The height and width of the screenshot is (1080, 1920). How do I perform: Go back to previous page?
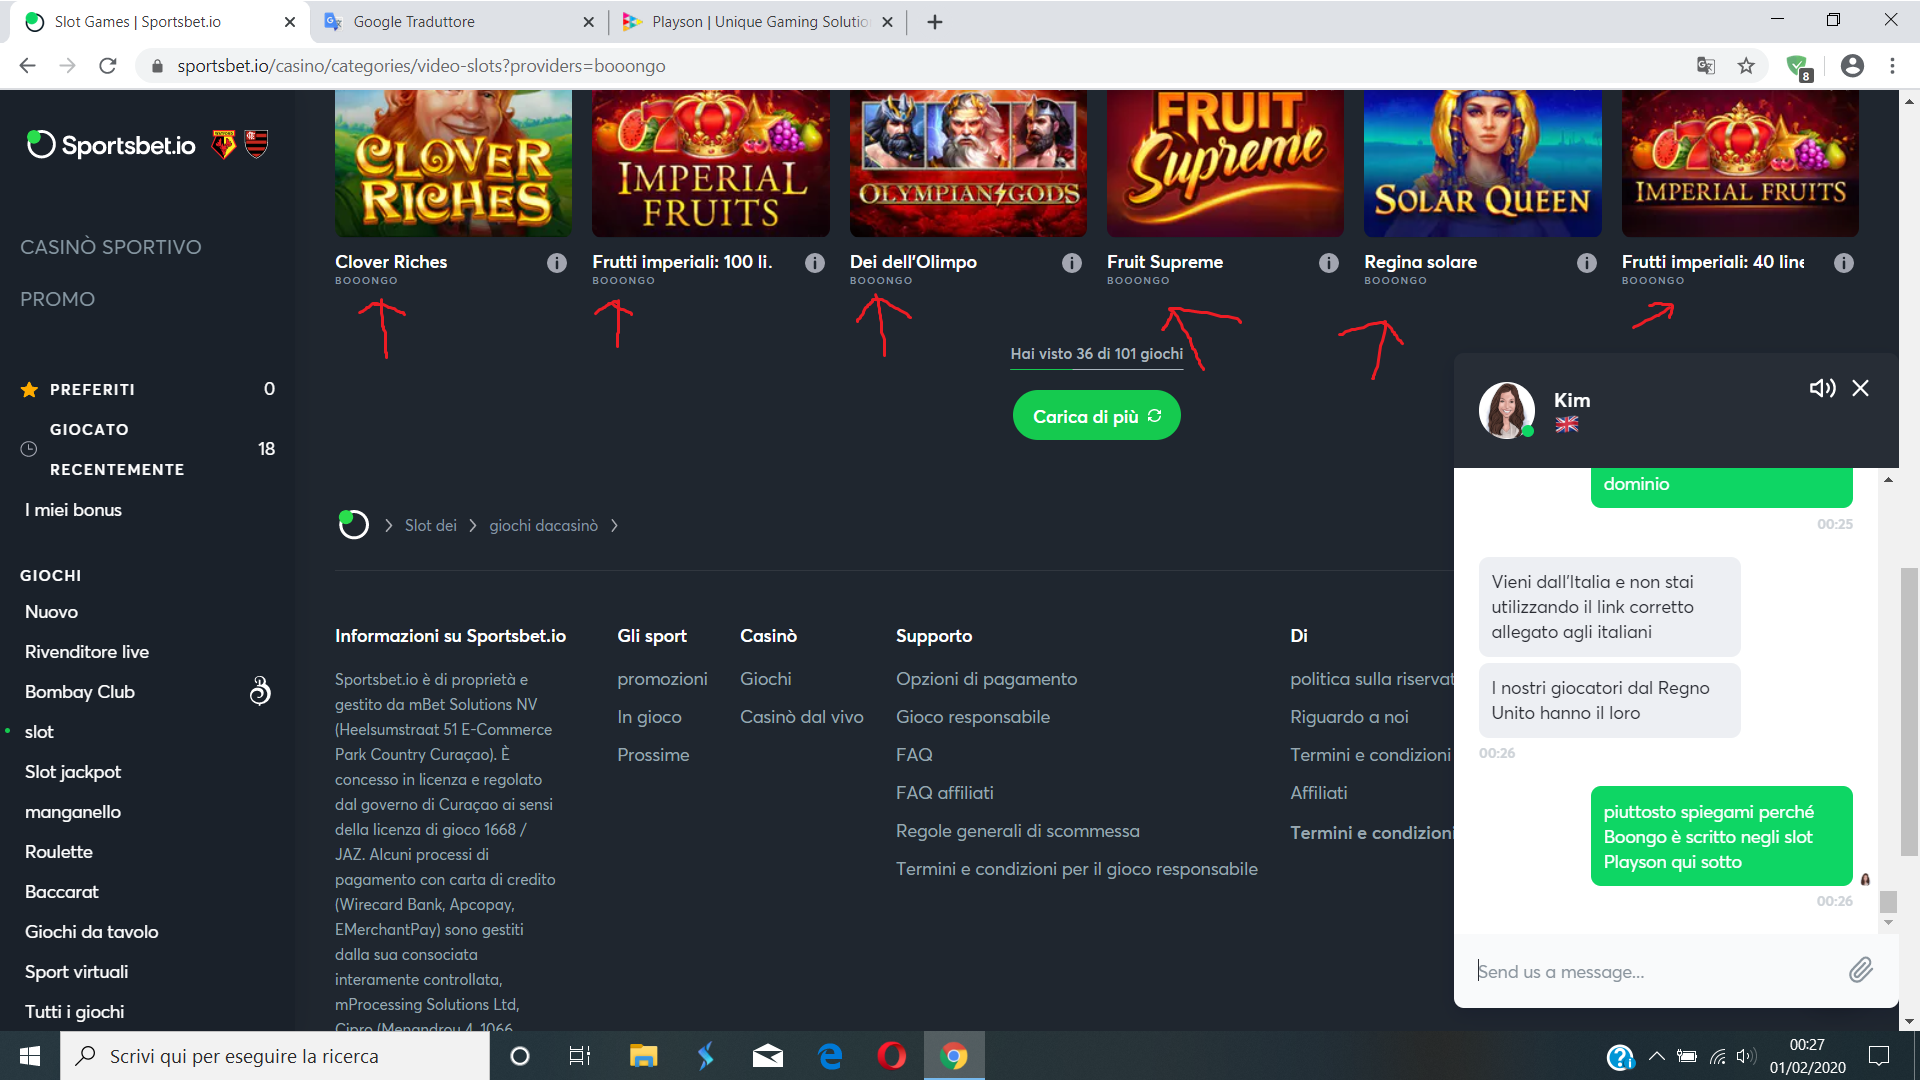28,66
